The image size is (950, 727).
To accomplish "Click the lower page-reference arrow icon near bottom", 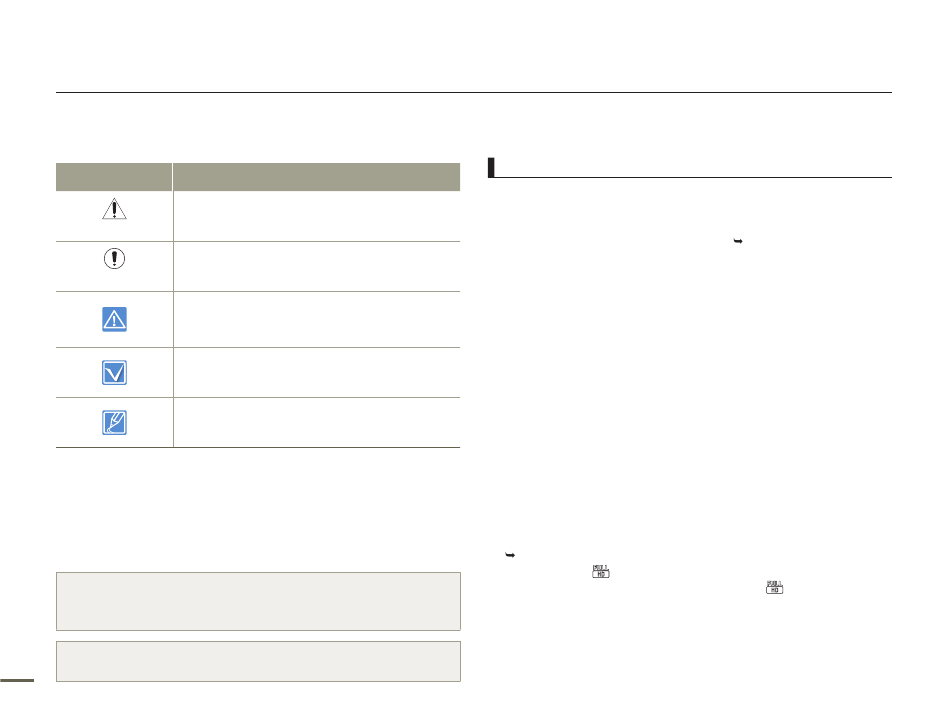I will pos(510,555).
